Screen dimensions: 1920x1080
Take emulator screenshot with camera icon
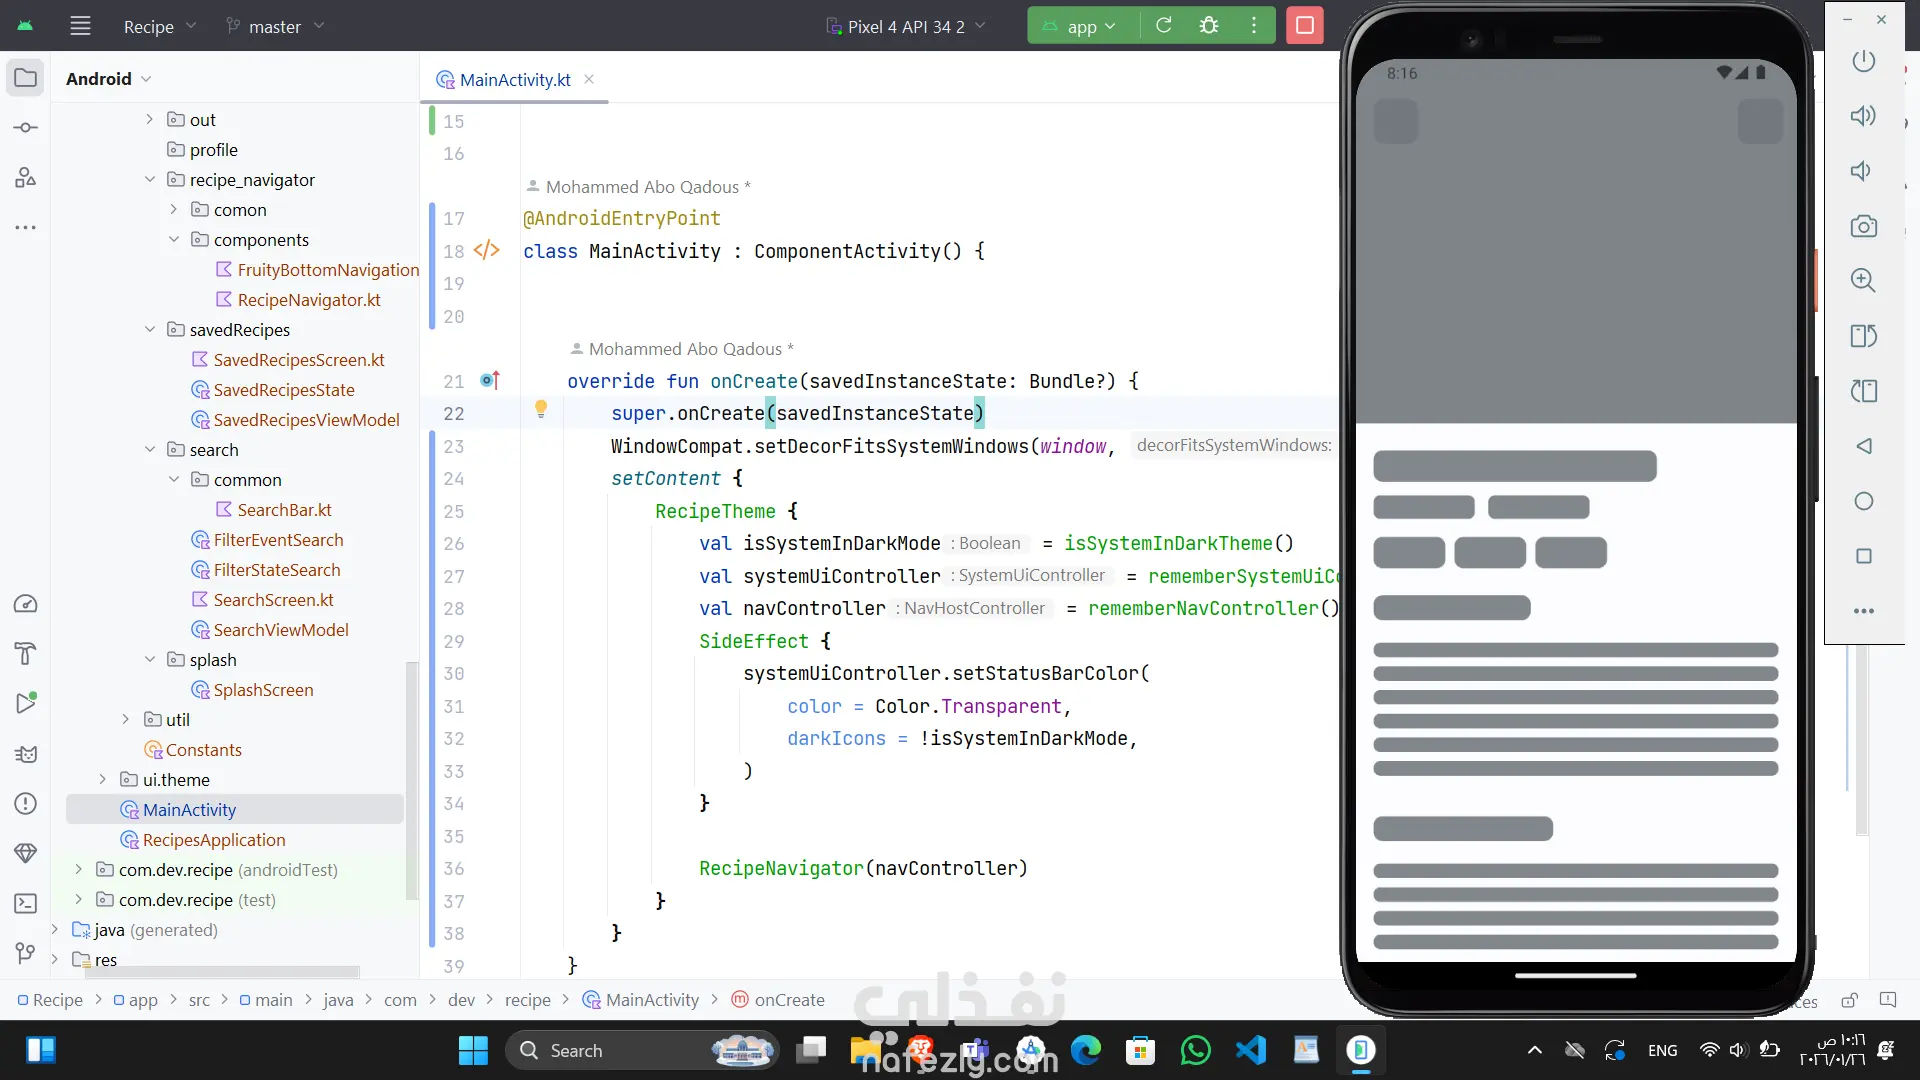(1863, 226)
